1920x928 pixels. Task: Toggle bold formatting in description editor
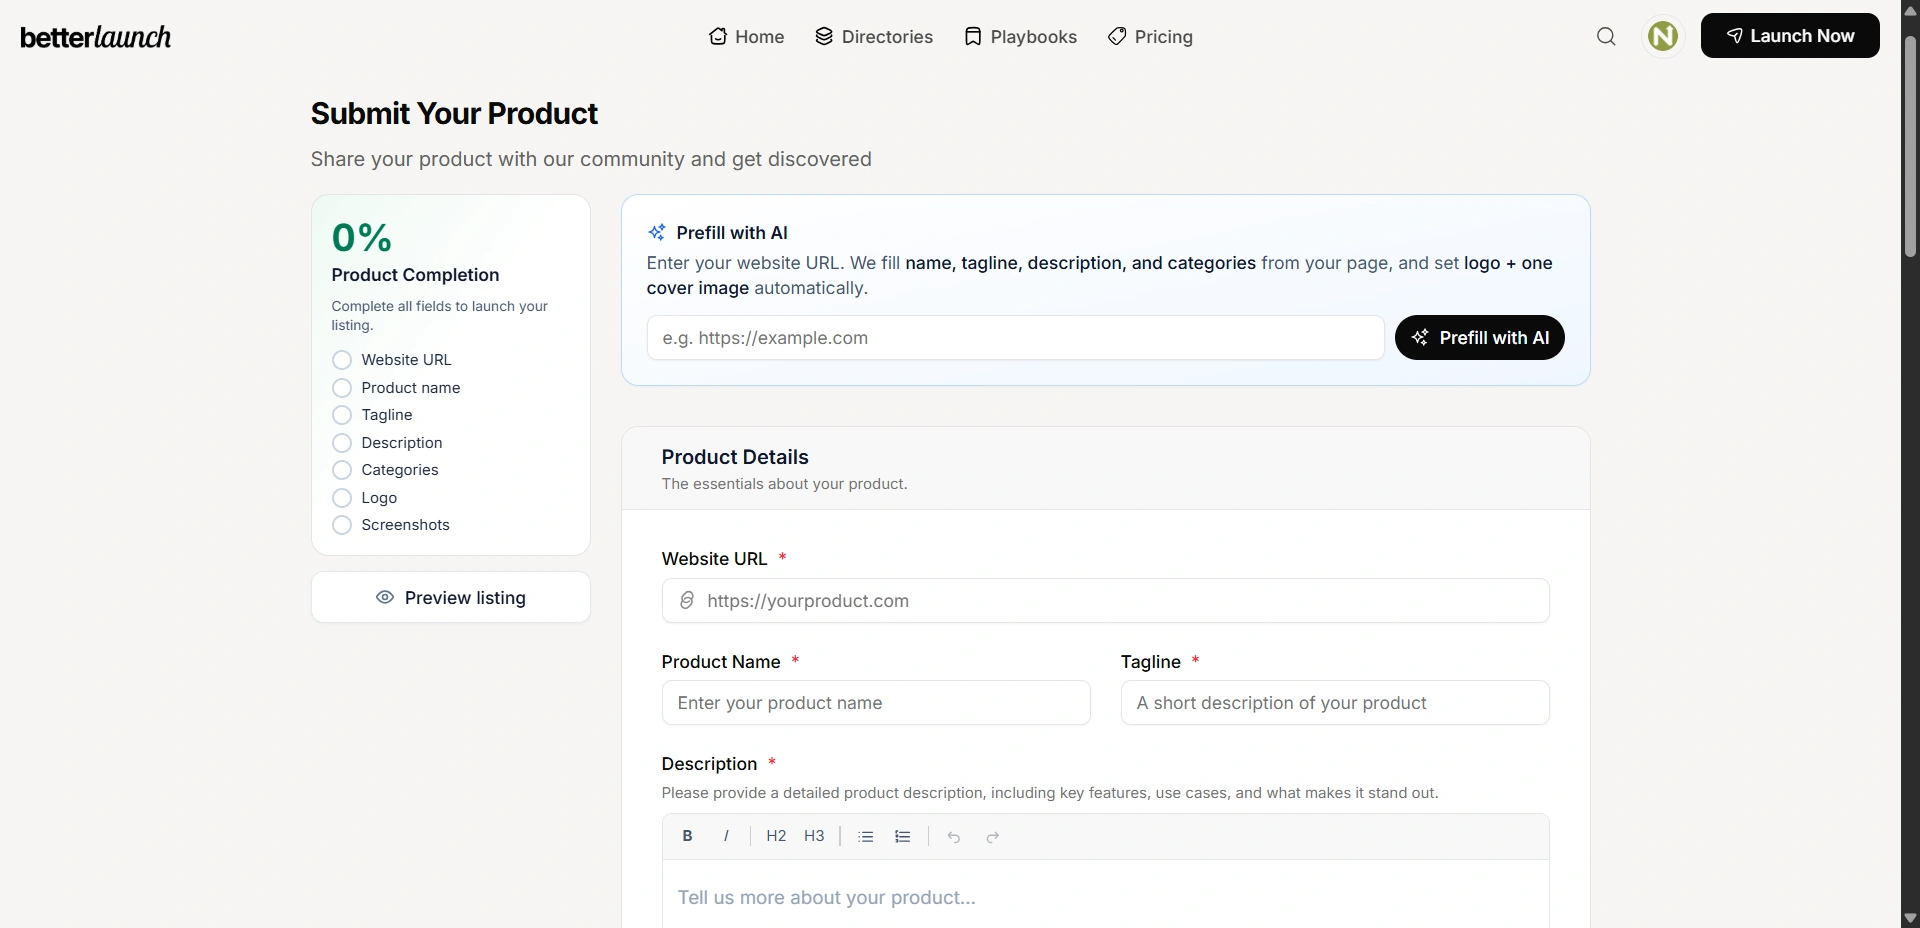(x=688, y=836)
